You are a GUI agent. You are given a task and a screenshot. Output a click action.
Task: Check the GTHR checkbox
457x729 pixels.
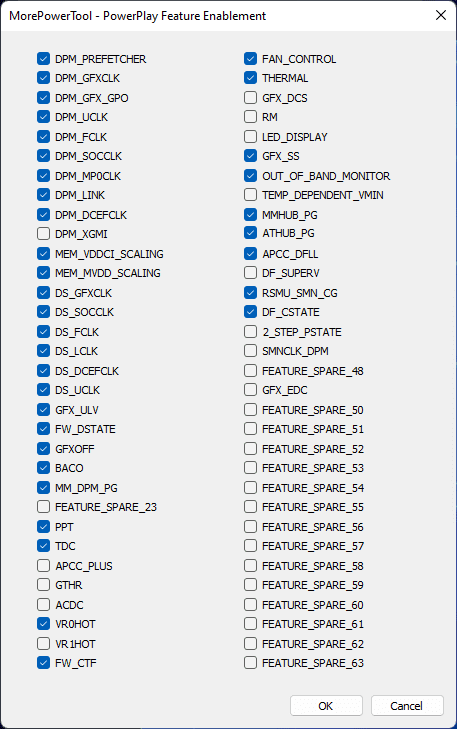(43, 585)
